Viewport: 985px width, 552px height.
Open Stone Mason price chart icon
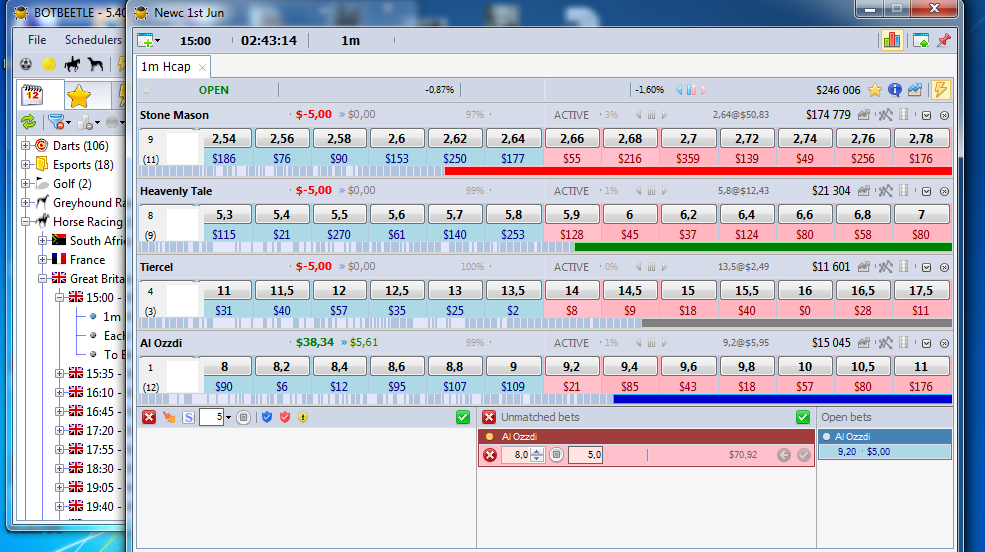tap(864, 115)
